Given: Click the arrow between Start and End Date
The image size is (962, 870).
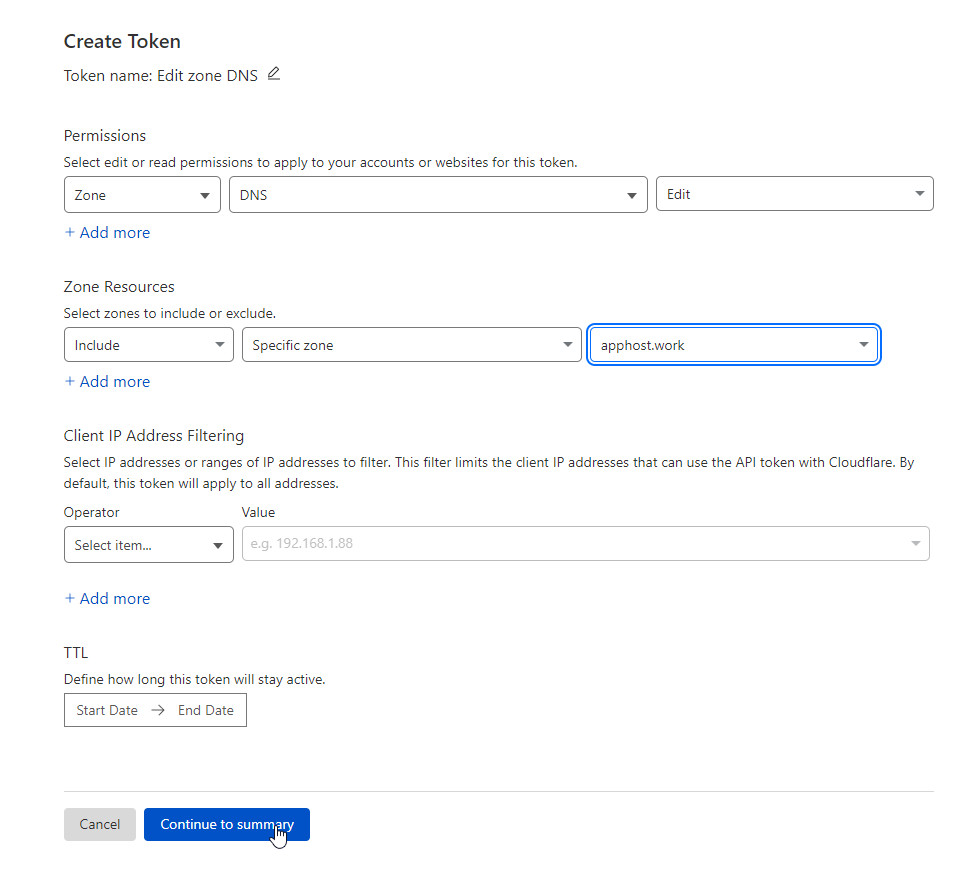Looking at the screenshot, I should 158,711.
